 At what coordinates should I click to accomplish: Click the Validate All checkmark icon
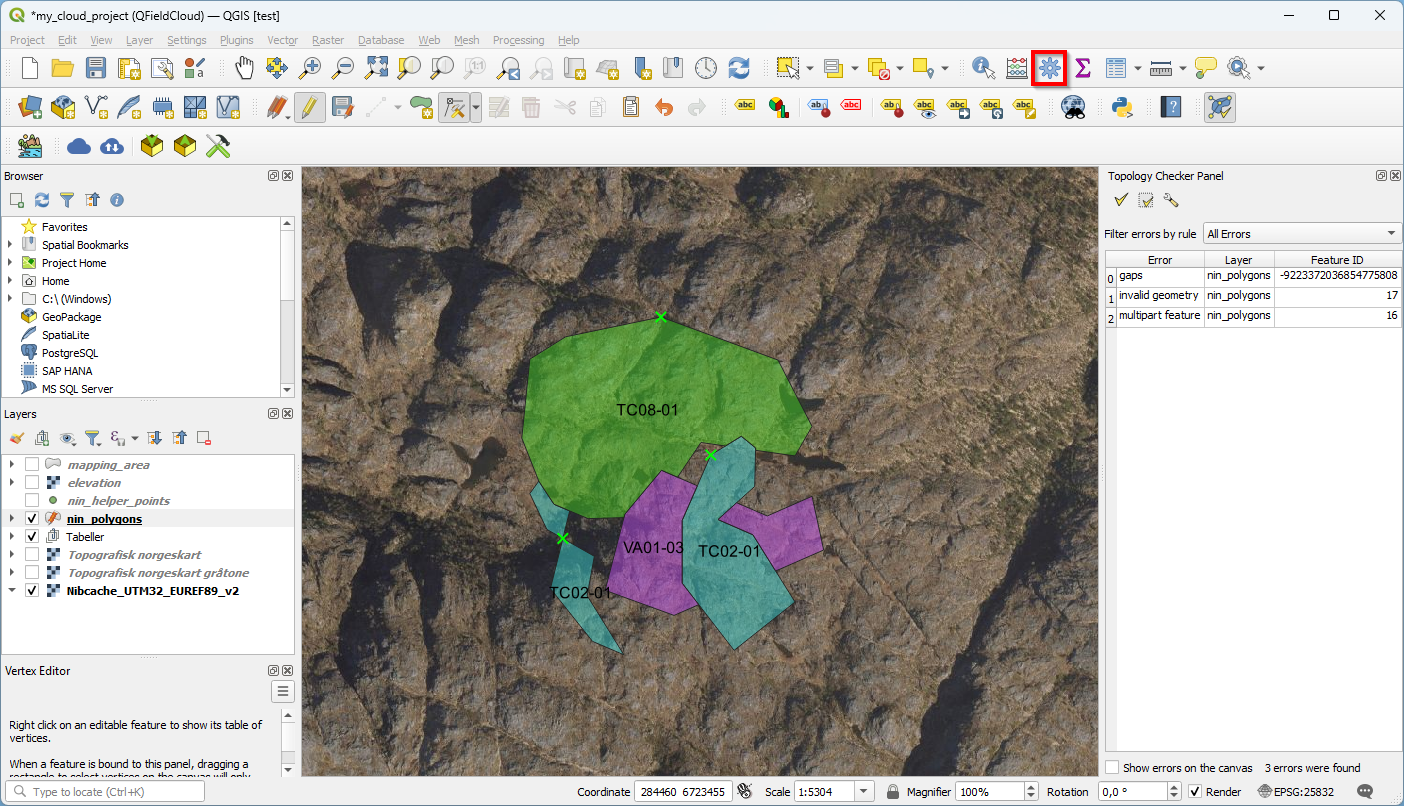coord(1121,200)
